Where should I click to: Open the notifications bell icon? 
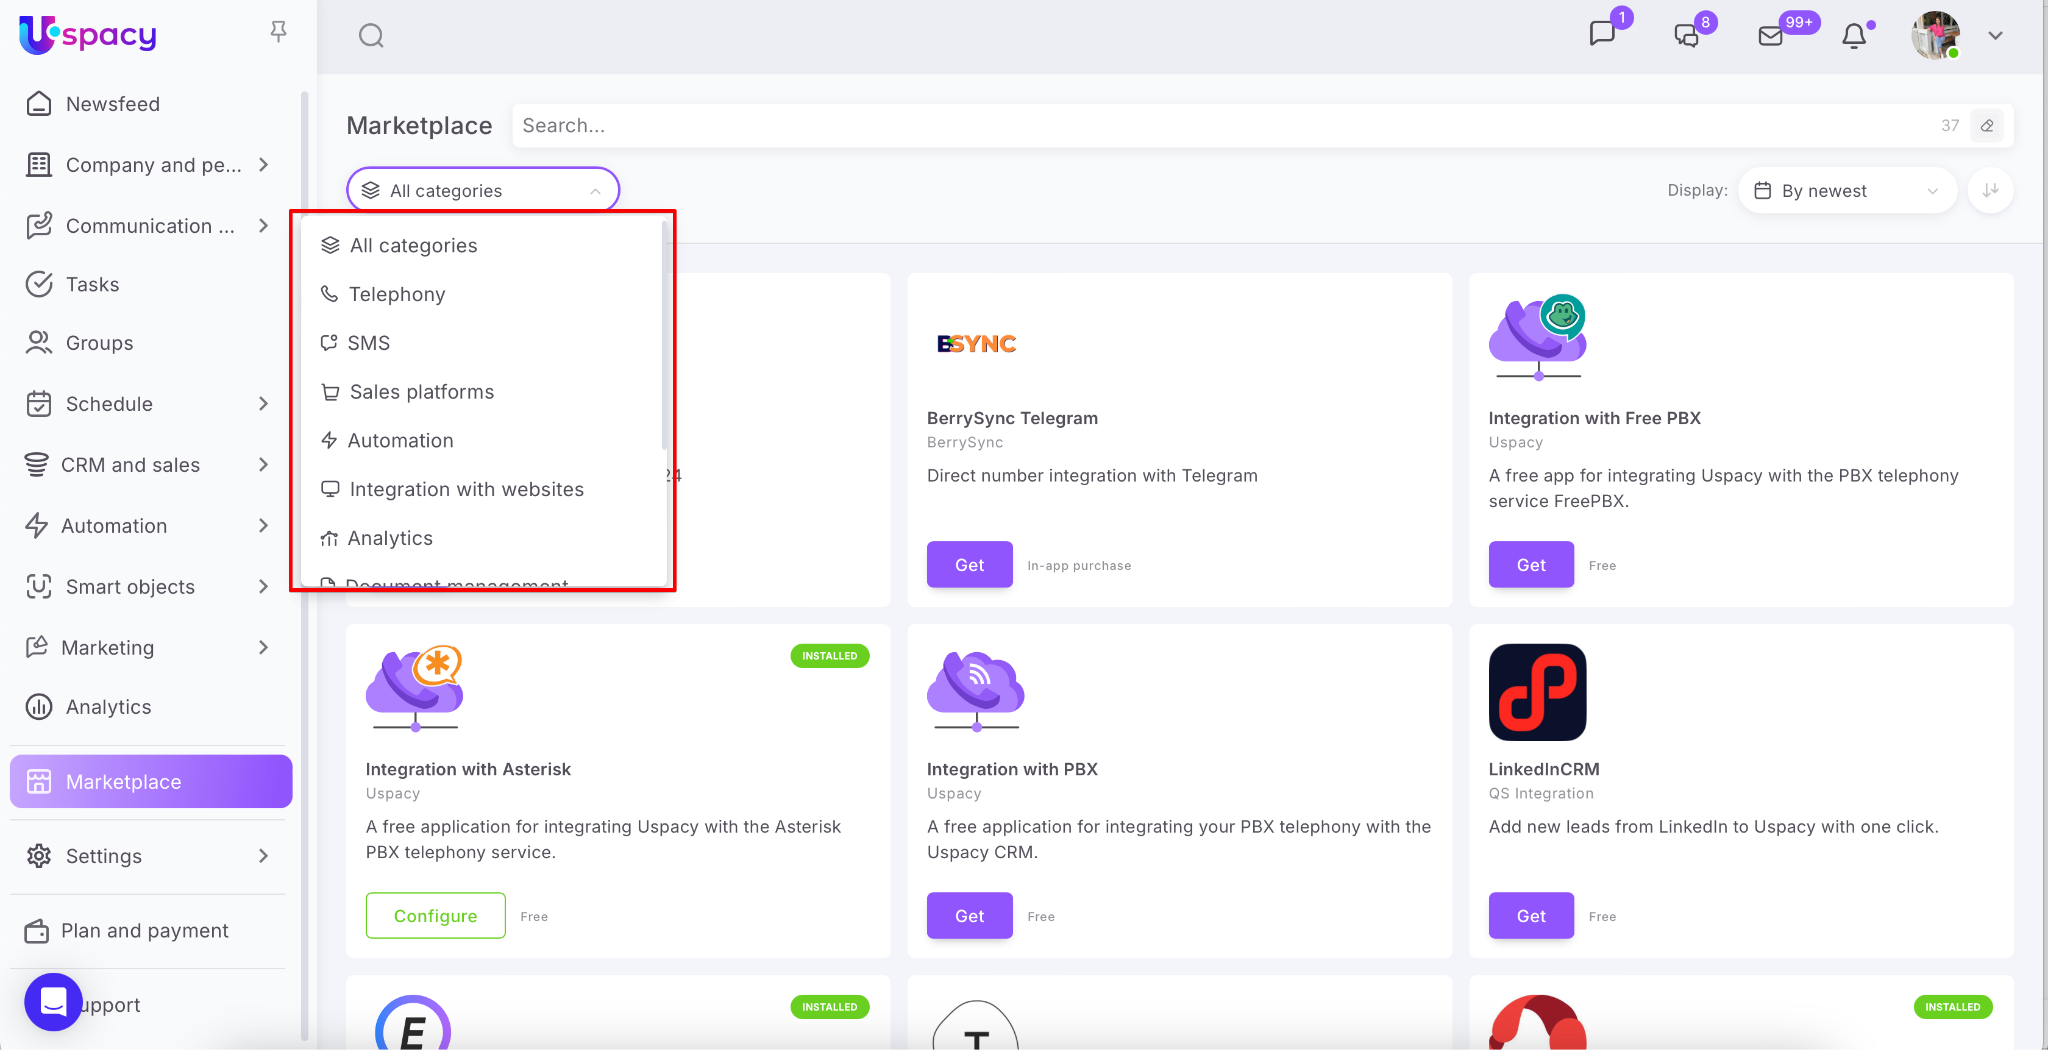point(1854,36)
